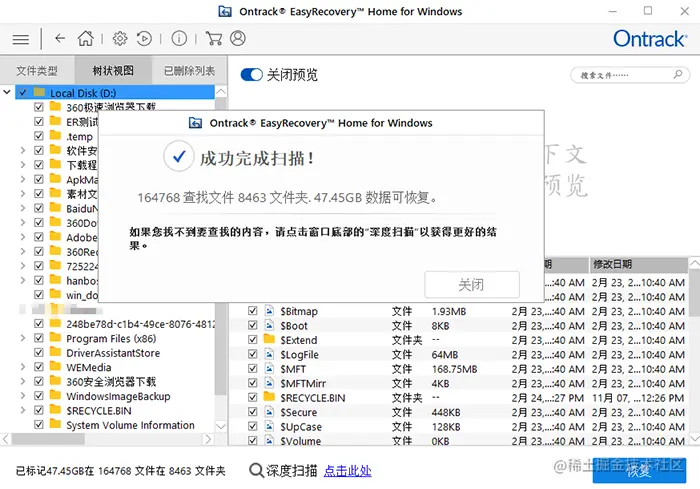Go back with the arrow icon

60,38
